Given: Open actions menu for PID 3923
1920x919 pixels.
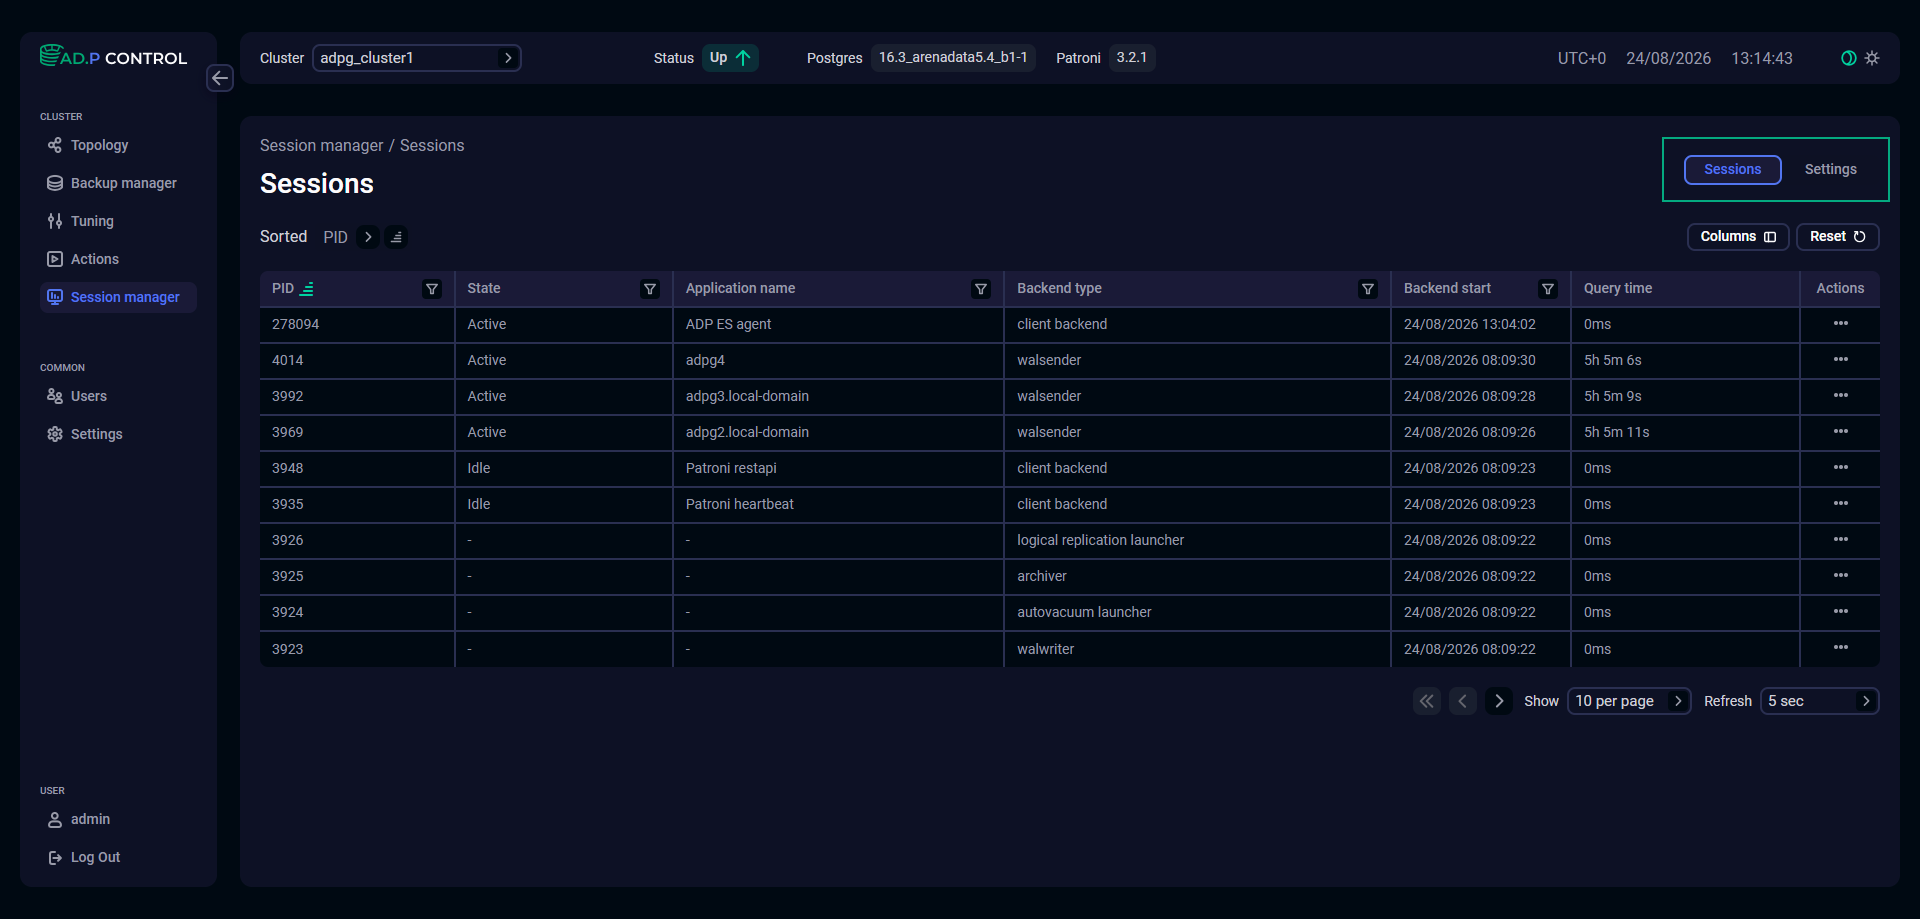Looking at the screenshot, I should pos(1840,648).
